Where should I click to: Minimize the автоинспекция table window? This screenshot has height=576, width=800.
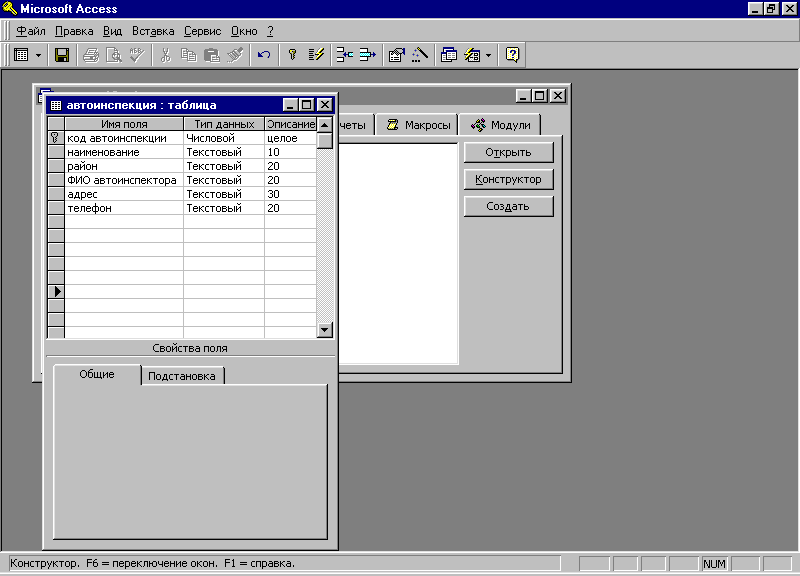(x=290, y=105)
